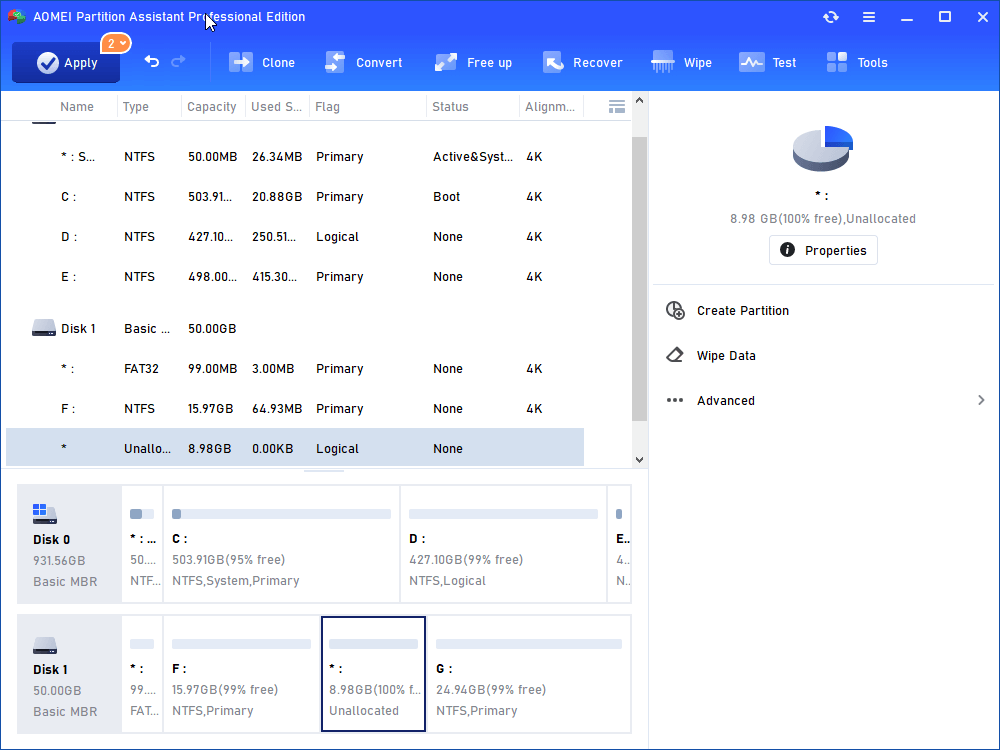Select the Disk 0 block in the disk map
The width and height of the screenshot is (1000, 750).
pyautogui.click(x=69, y=544)
